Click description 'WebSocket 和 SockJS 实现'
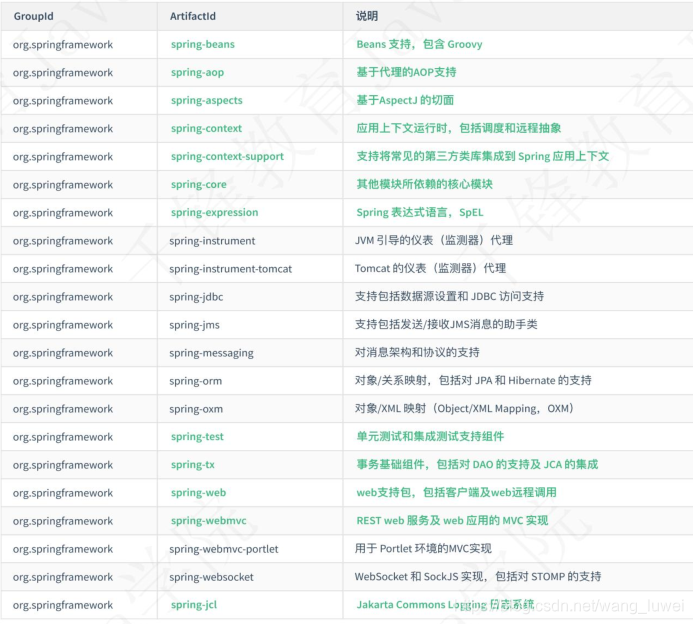693x624 pixels. coord(478,577)
